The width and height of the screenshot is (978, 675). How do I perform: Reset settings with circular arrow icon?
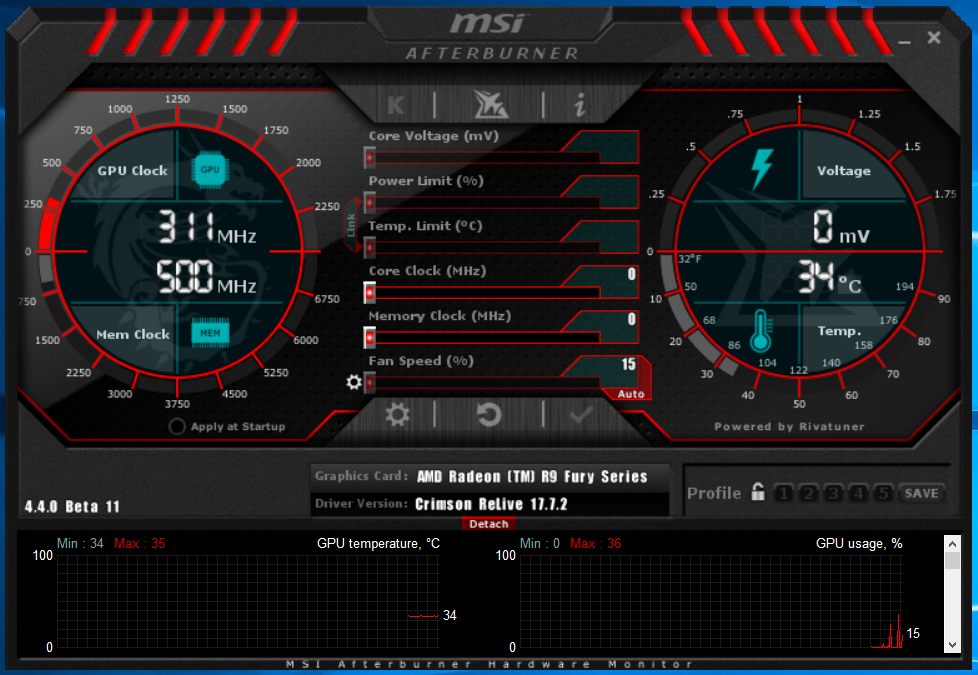[489, 414]
